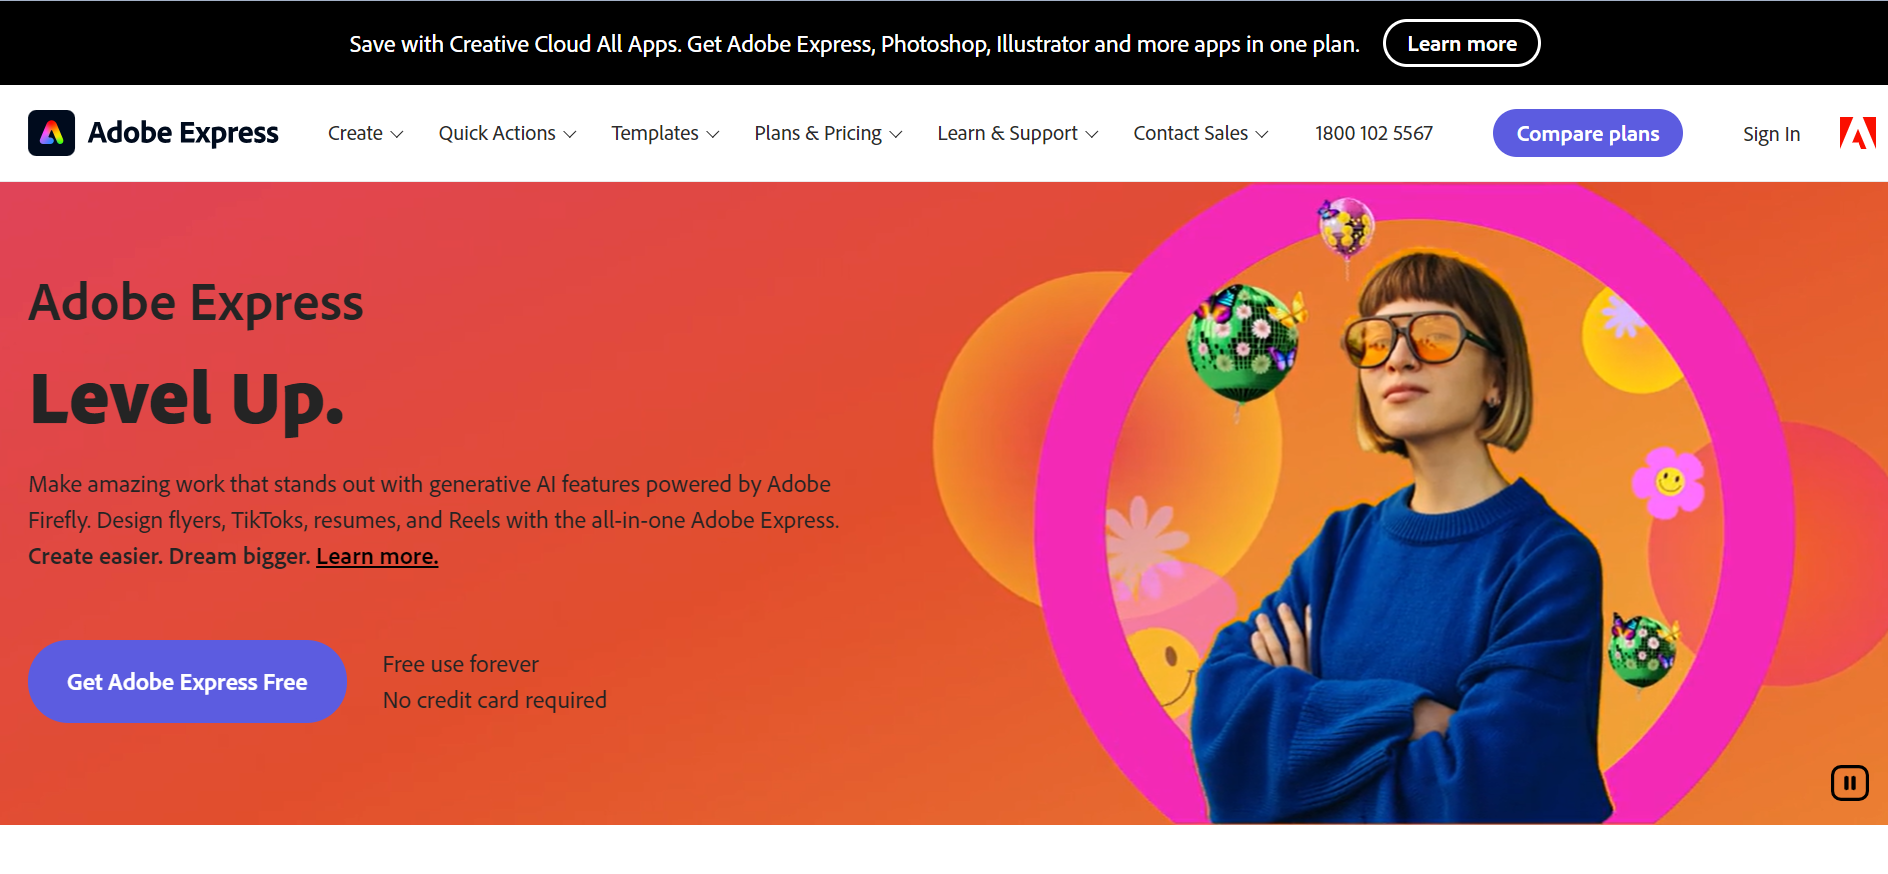
Task: Open the Sign In link
Action: [1771, 134]
